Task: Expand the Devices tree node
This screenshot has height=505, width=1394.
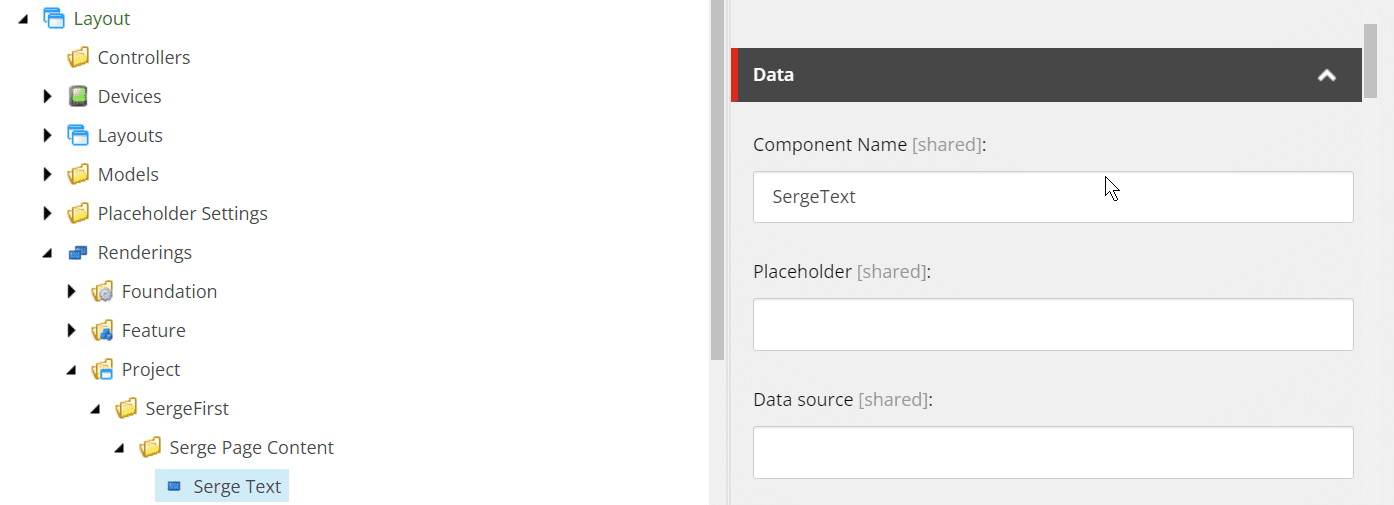Action: (47, 96)
